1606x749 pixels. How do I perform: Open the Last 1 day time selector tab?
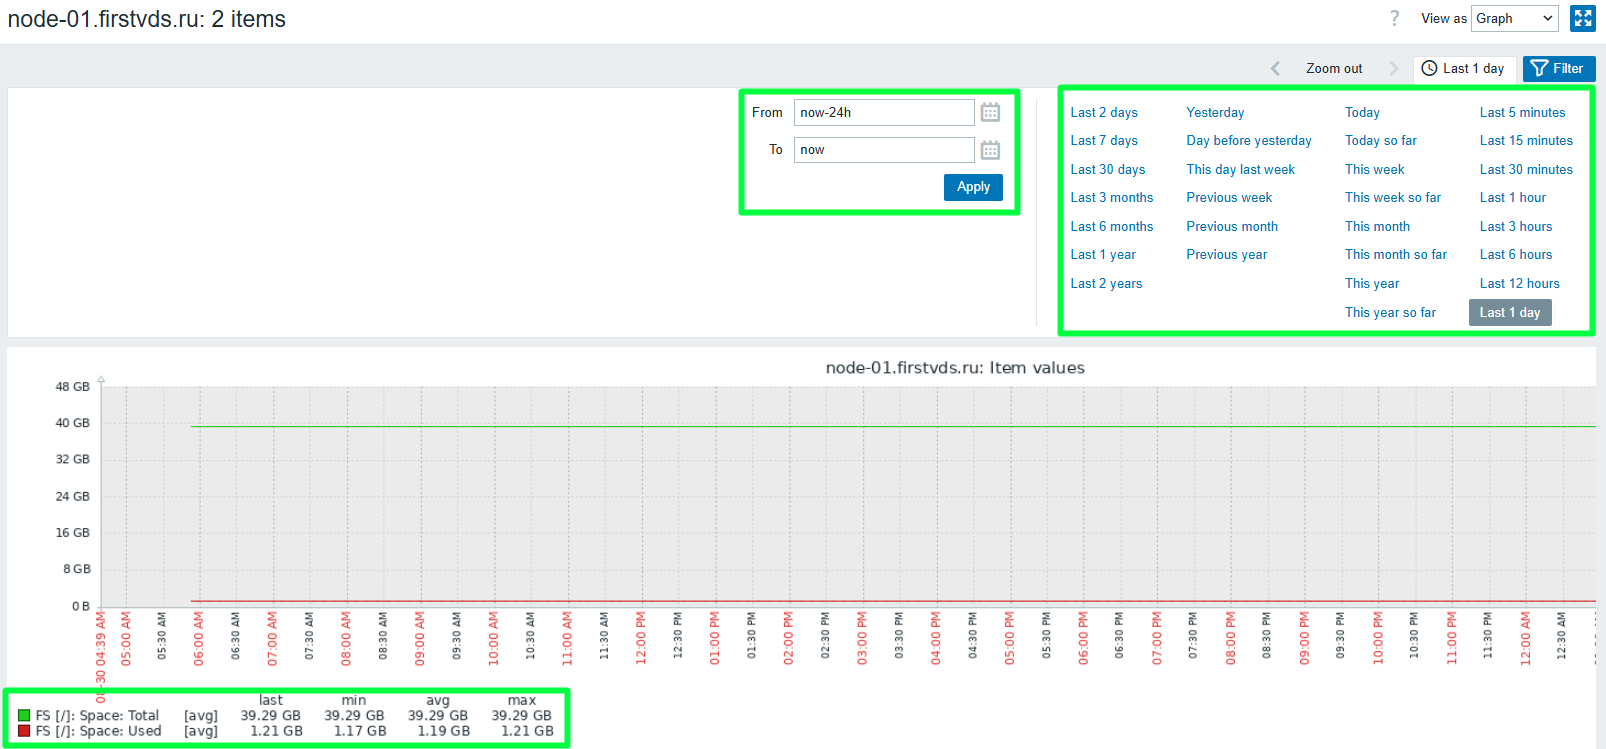point(1463,68)
